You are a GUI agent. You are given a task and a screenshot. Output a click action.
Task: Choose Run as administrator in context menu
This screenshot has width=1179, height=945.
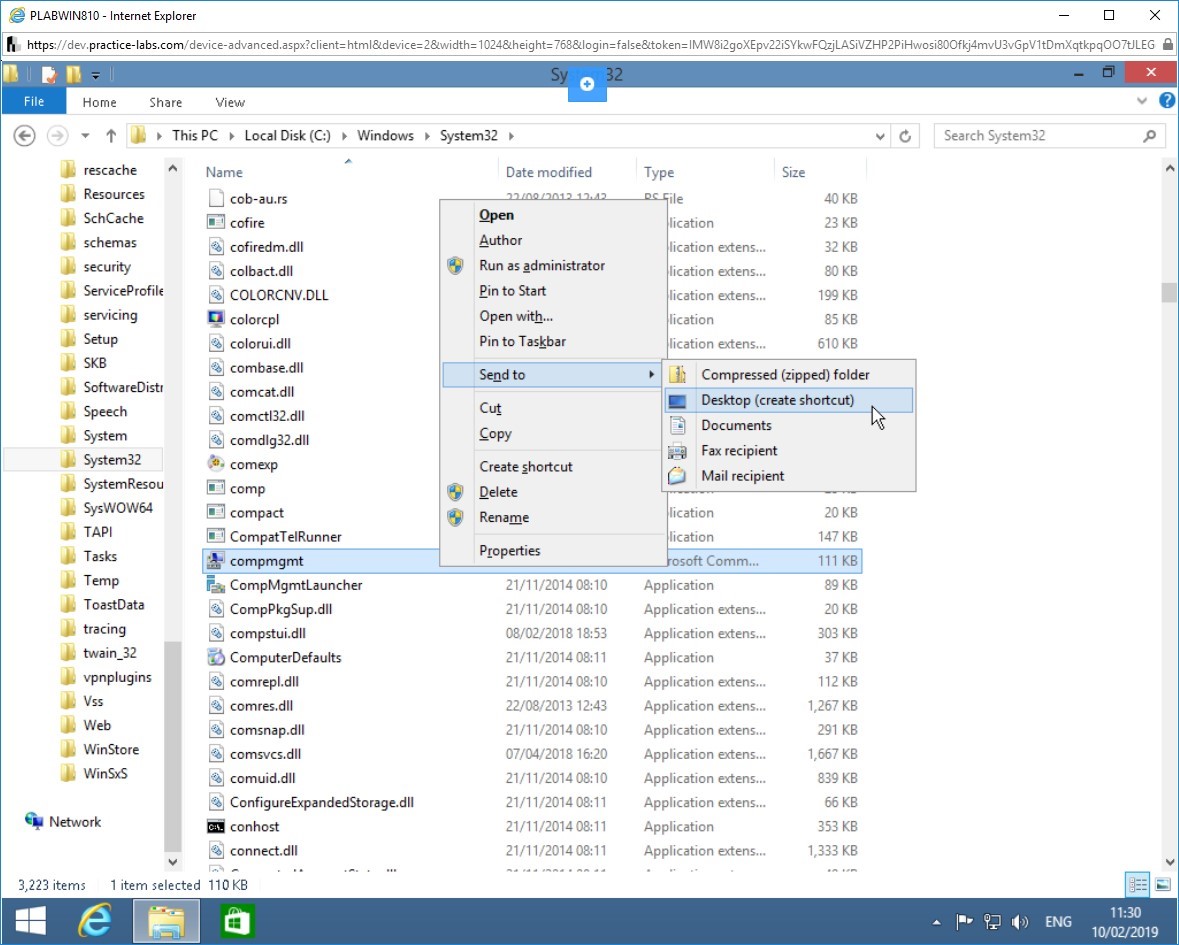pos(553,265)
